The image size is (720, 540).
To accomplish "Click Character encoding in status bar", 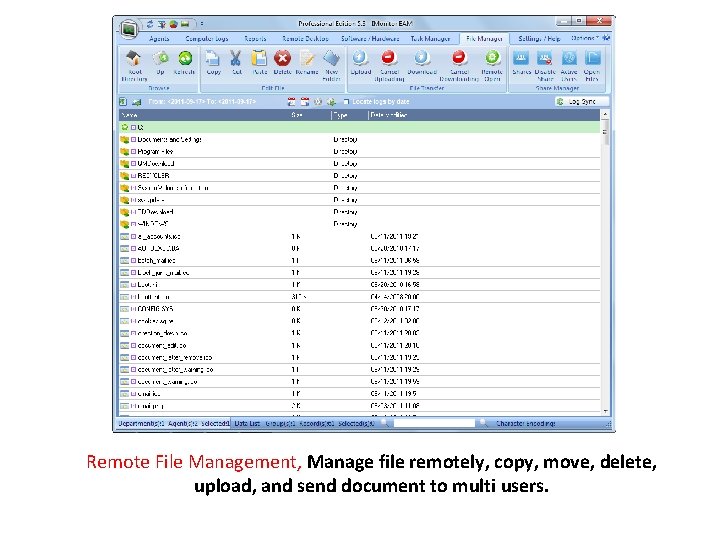I will [526, 423].
